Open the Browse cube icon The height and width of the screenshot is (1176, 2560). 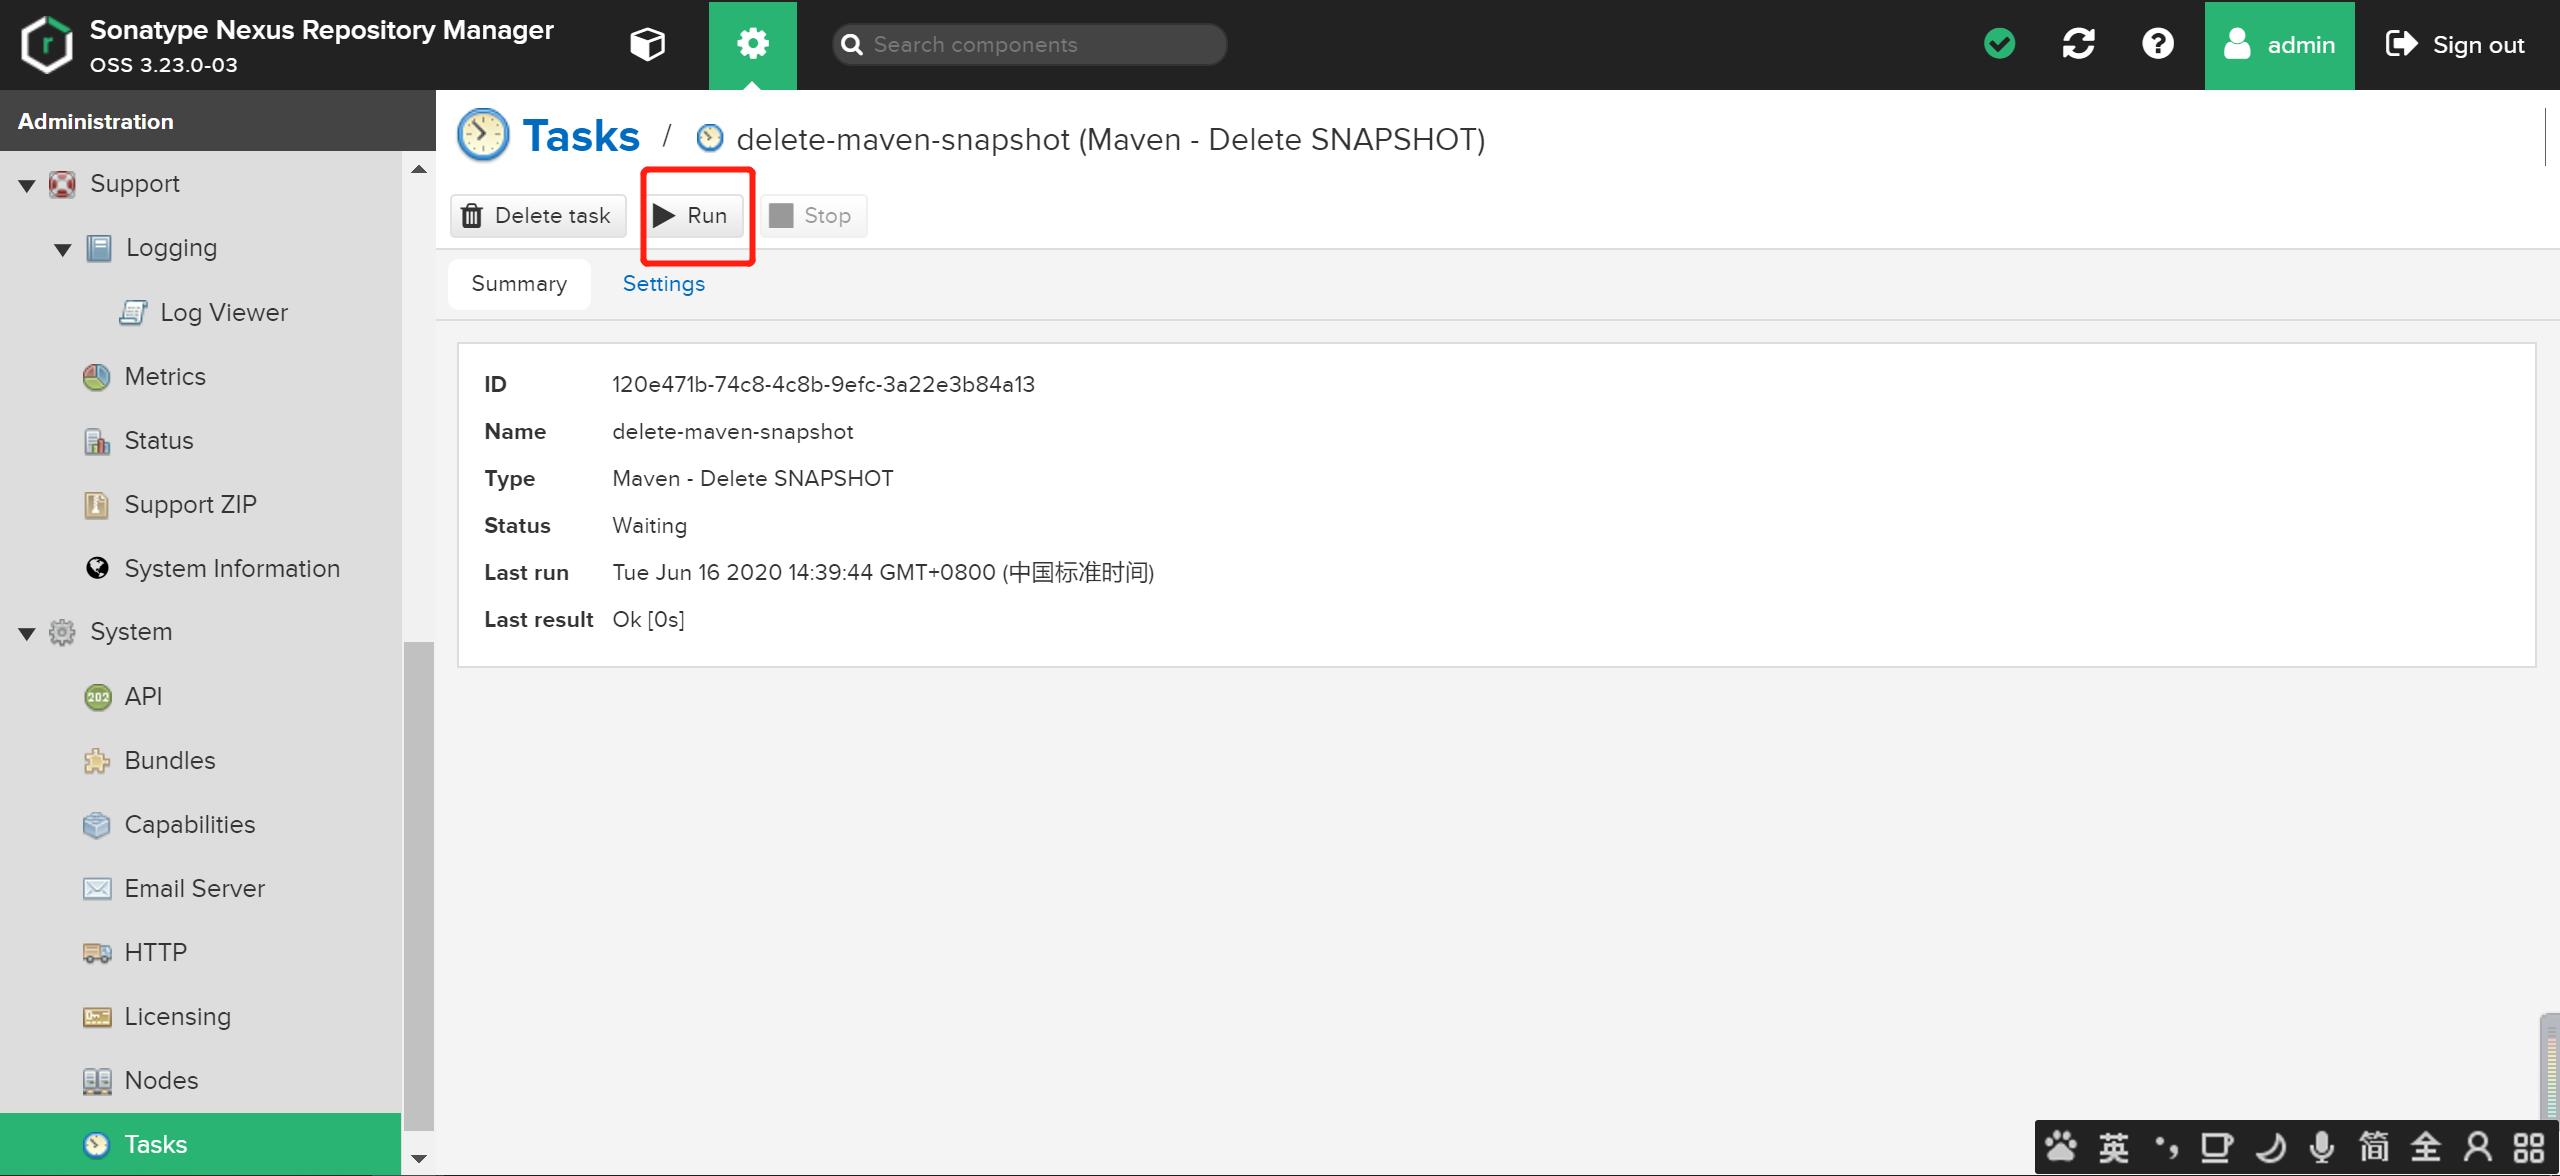(647, 44)
